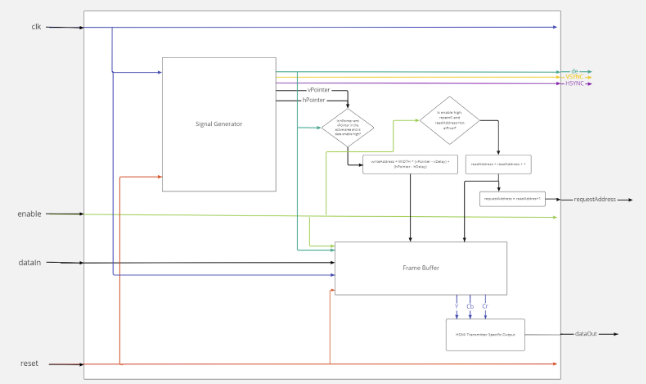Viewport: 646px width, 384px height.
Task: Click the requestAddress assignment box
Action: (x=512, y=199)
